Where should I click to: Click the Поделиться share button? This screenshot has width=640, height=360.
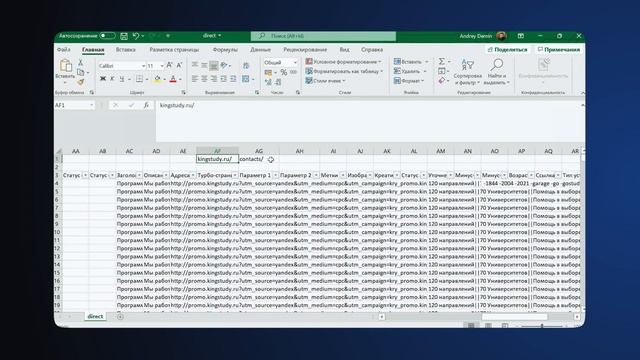507,49
